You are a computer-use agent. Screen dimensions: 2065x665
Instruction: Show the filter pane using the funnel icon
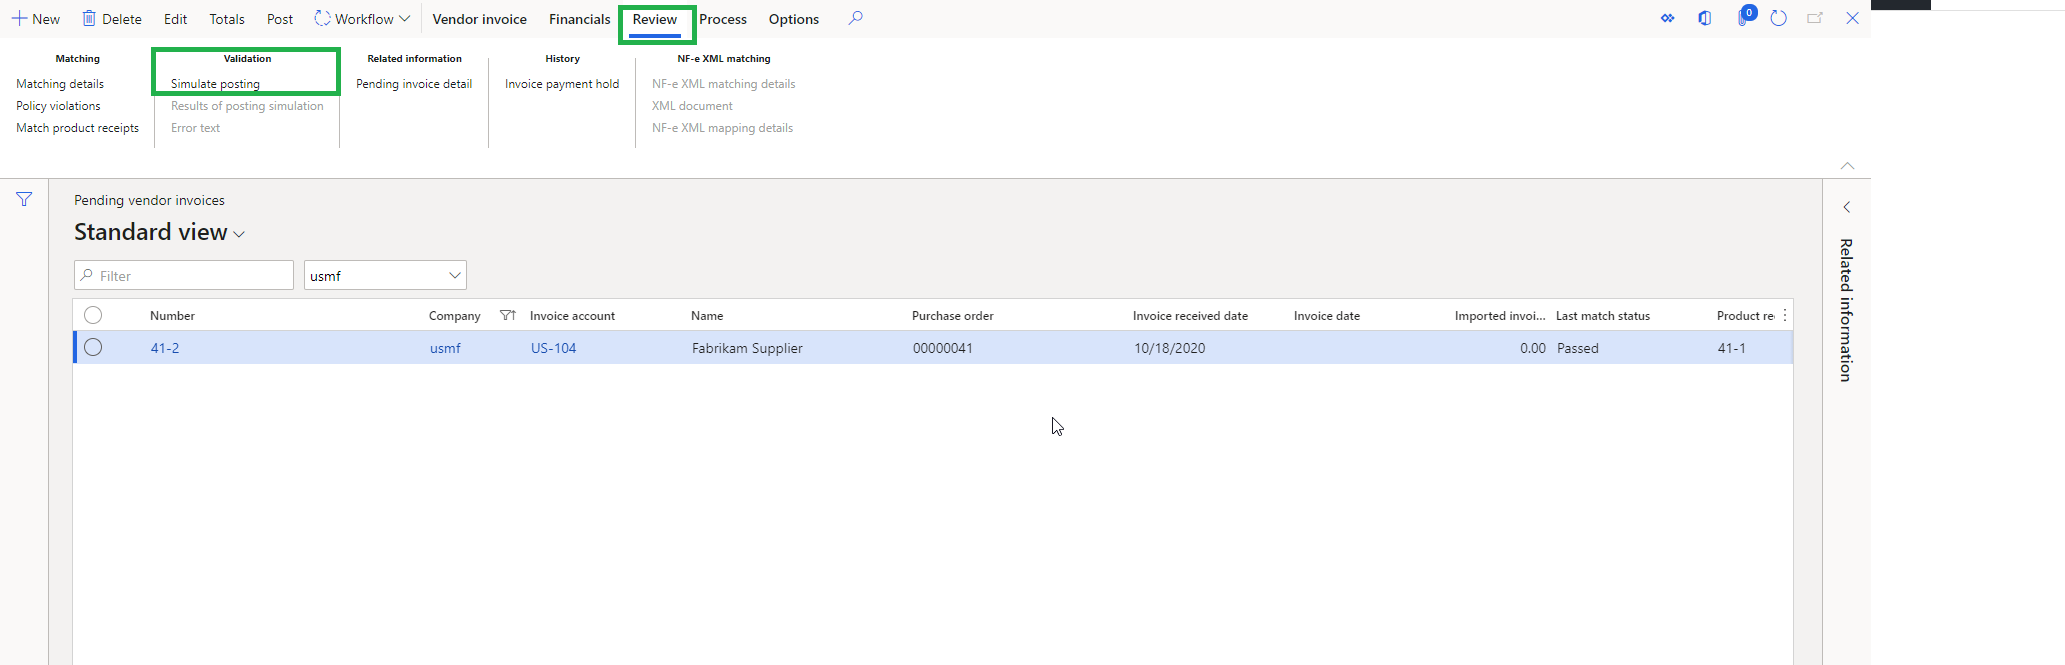tap(24, 200)
